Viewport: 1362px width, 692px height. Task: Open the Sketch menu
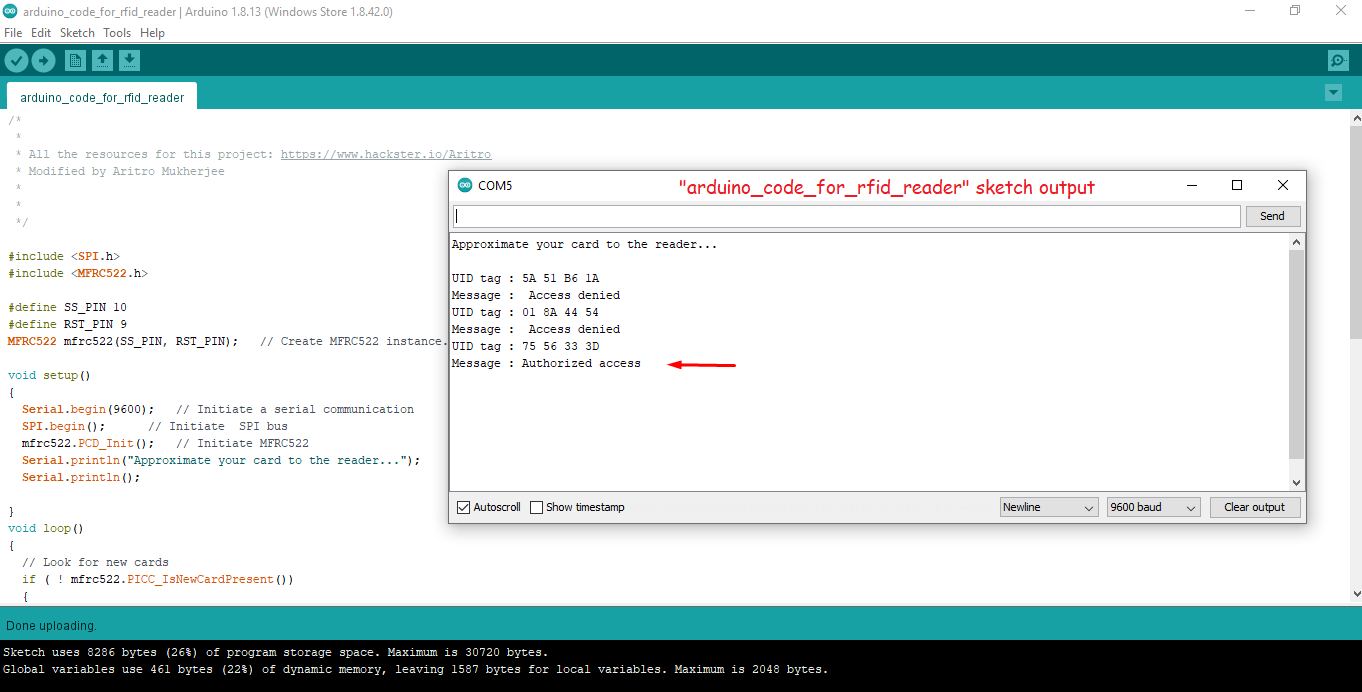(x=77, y=33)
